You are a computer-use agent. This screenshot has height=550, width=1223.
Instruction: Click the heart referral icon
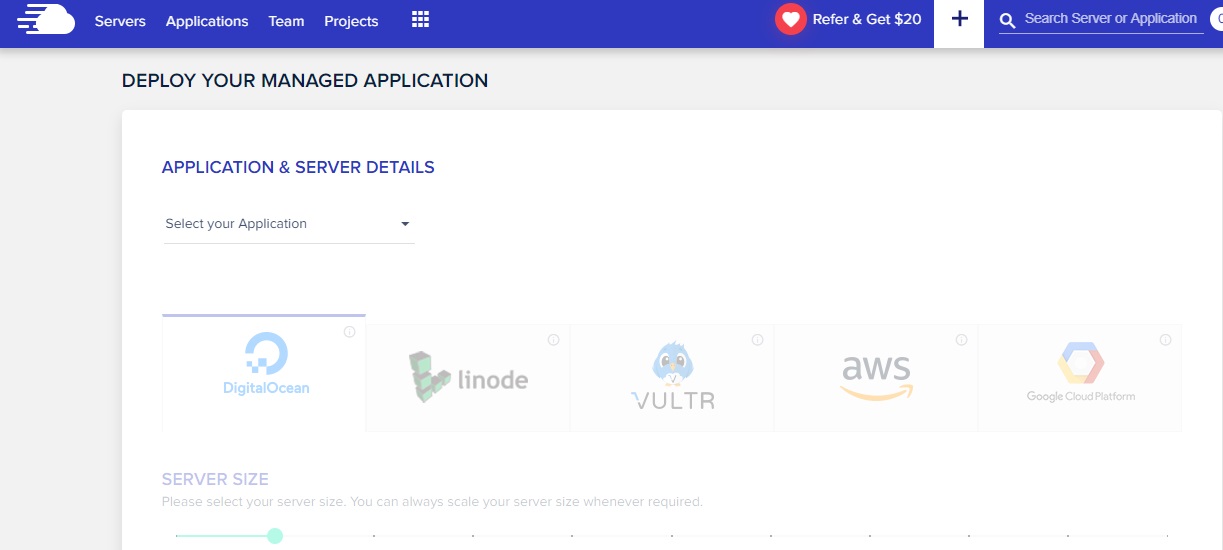(x=791, y=20)
